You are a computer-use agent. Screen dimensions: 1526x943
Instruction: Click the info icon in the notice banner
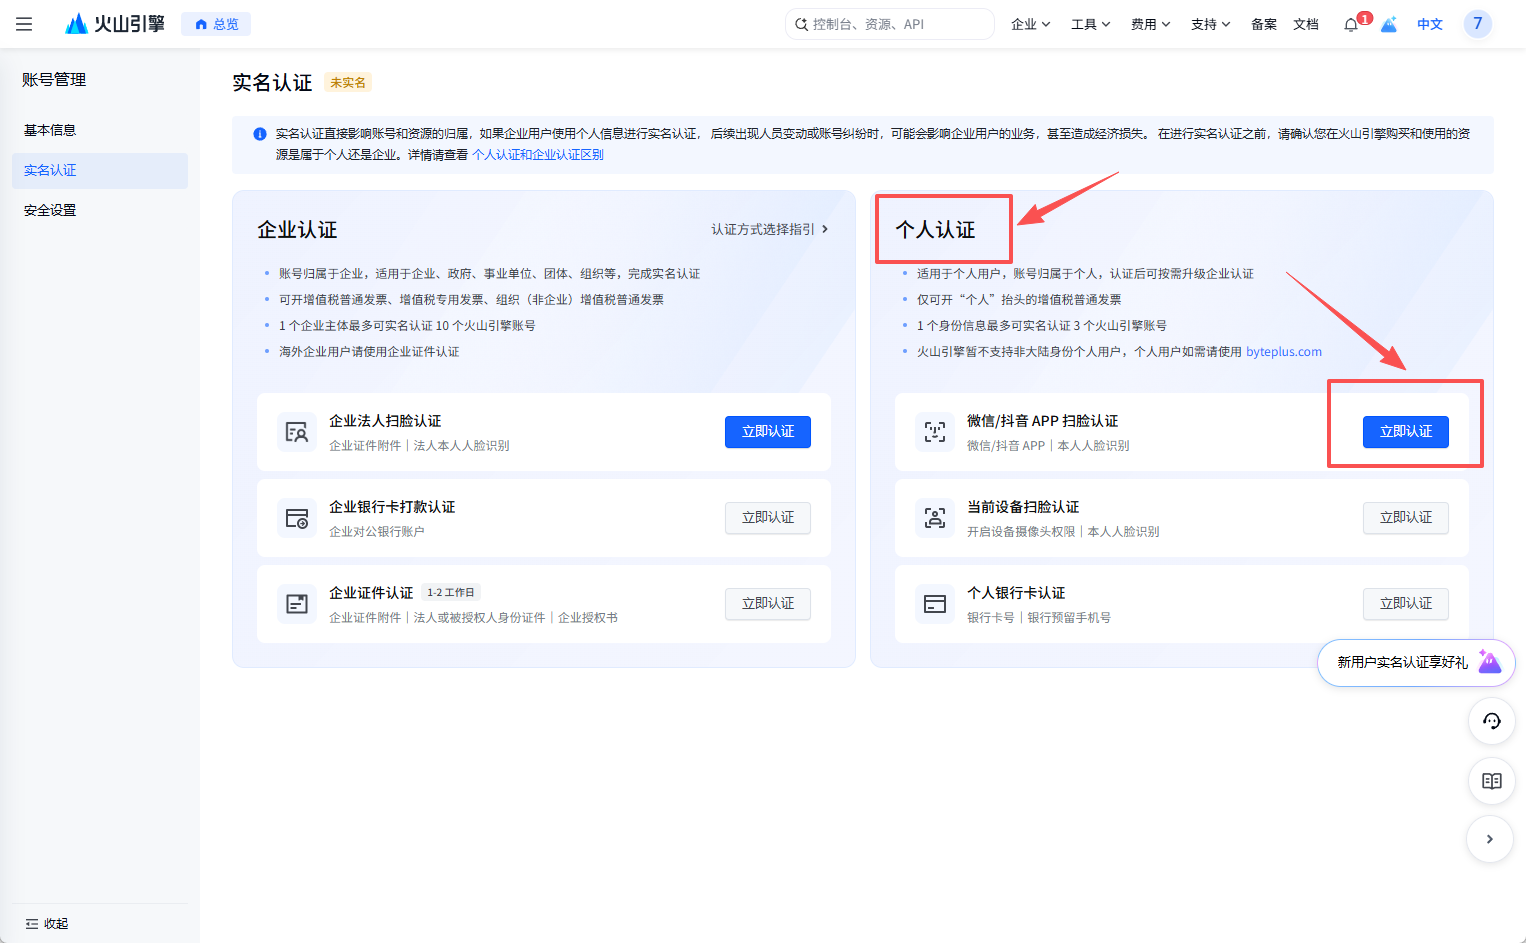(x=260, y=134)
